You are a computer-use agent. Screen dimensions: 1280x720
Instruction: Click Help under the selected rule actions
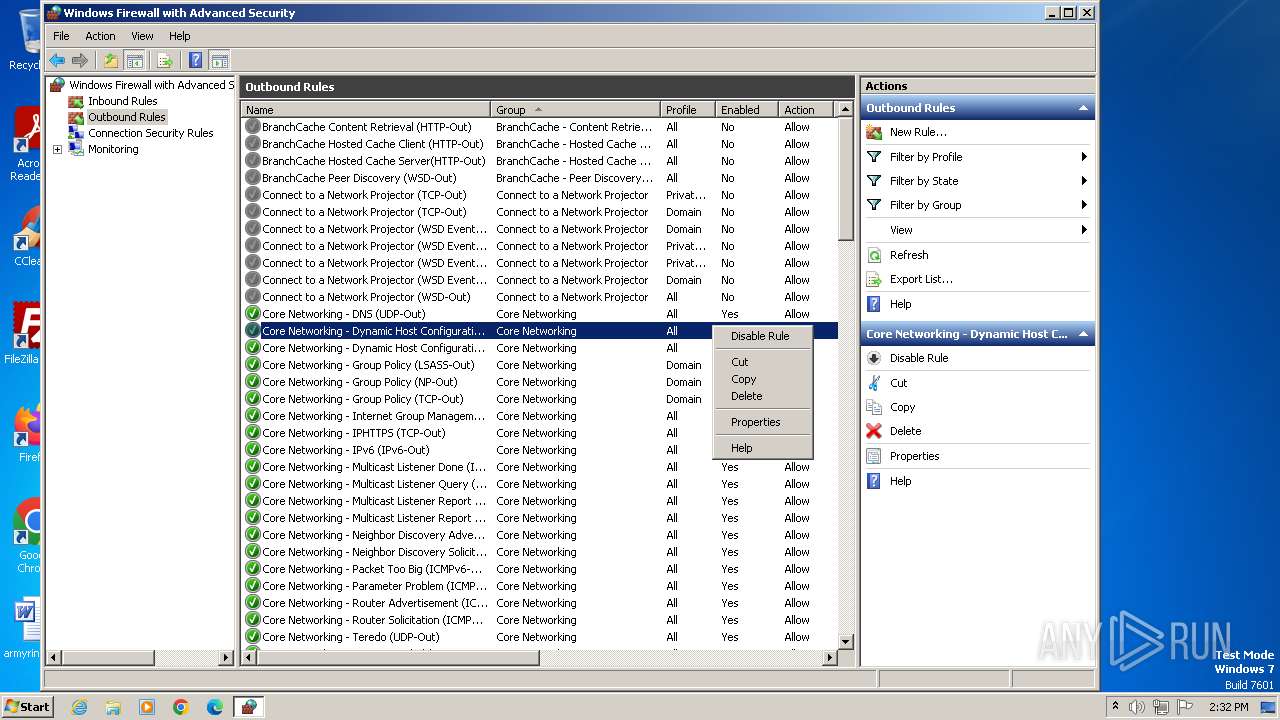coord(900,481)
